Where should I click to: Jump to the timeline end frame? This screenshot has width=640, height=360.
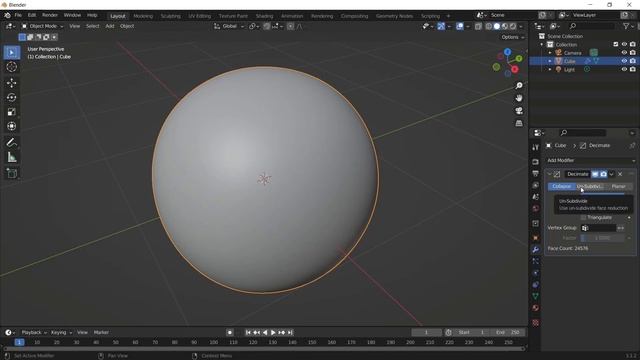[x=290, y=333]
